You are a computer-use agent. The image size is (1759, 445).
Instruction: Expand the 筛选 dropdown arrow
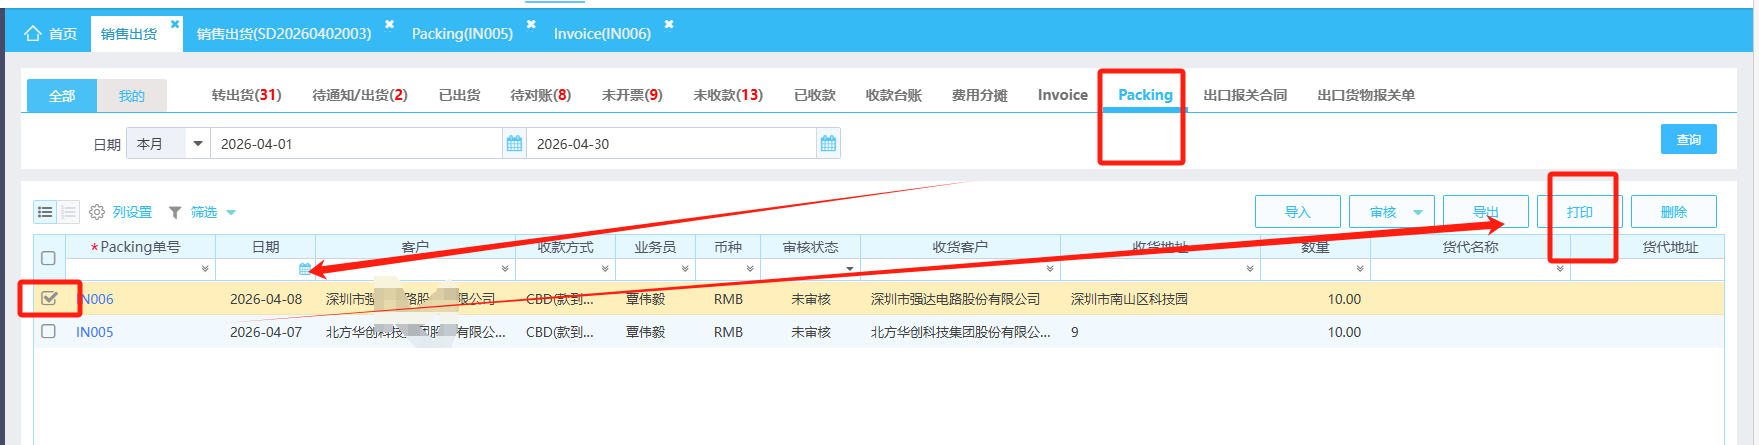click(231, 212)
